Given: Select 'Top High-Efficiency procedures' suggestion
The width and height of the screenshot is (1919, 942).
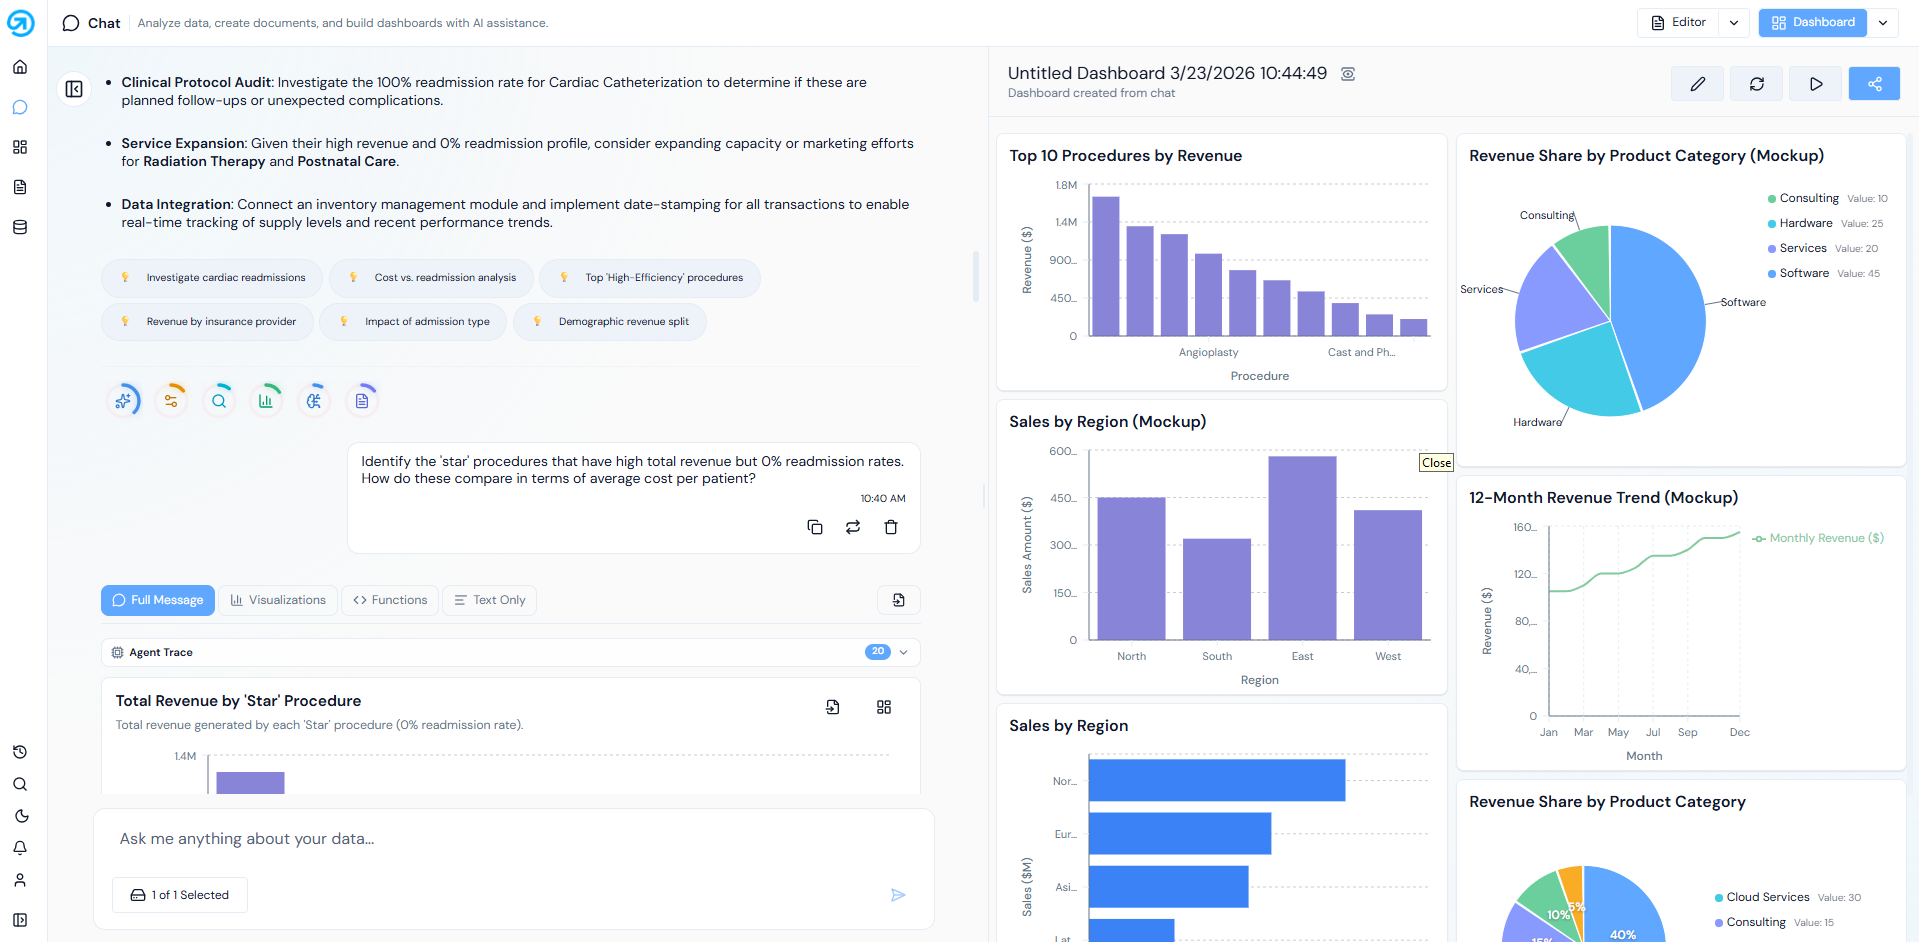Looking at the screenshot, I should click(650, 278).
